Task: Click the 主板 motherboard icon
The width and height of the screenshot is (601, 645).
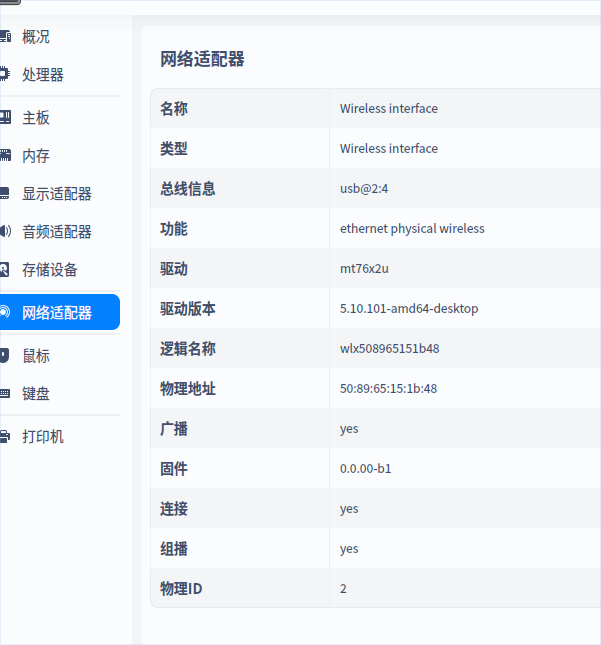Action: pyautogui.click(x=5, y=117)
